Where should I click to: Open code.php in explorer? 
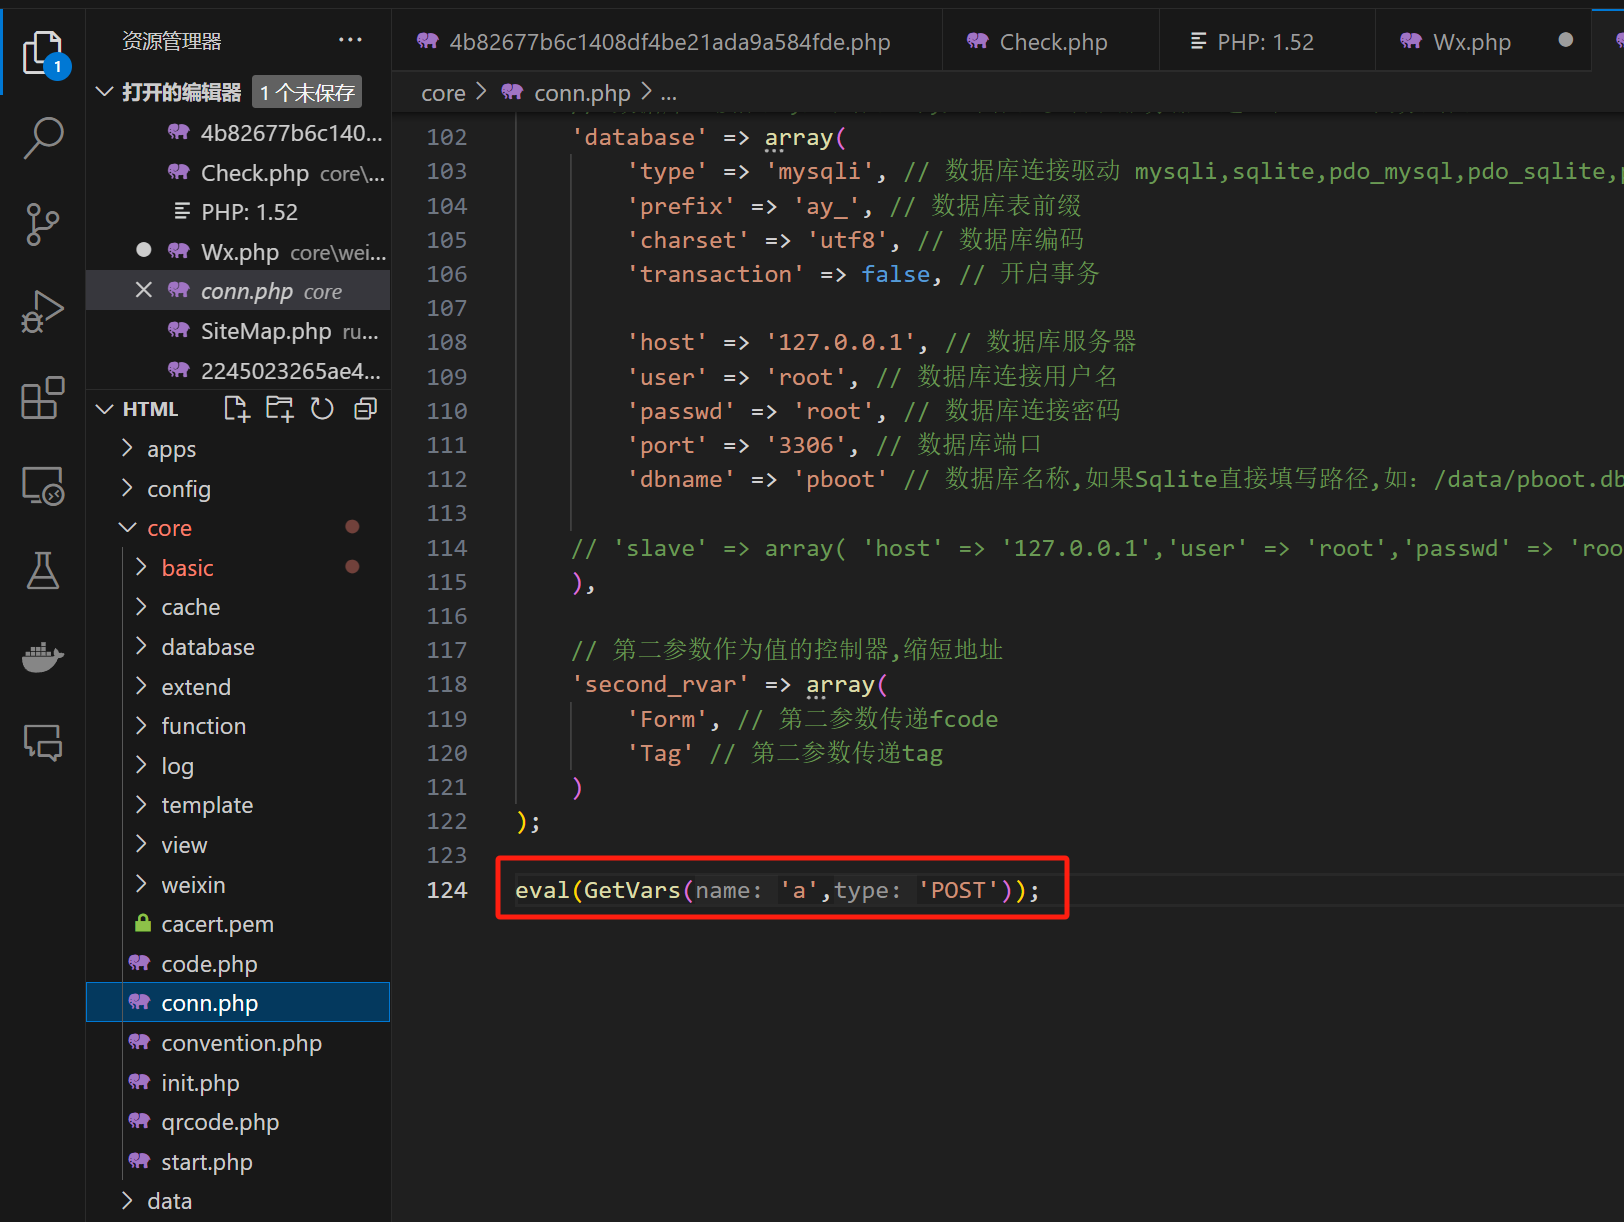[238, 964]
